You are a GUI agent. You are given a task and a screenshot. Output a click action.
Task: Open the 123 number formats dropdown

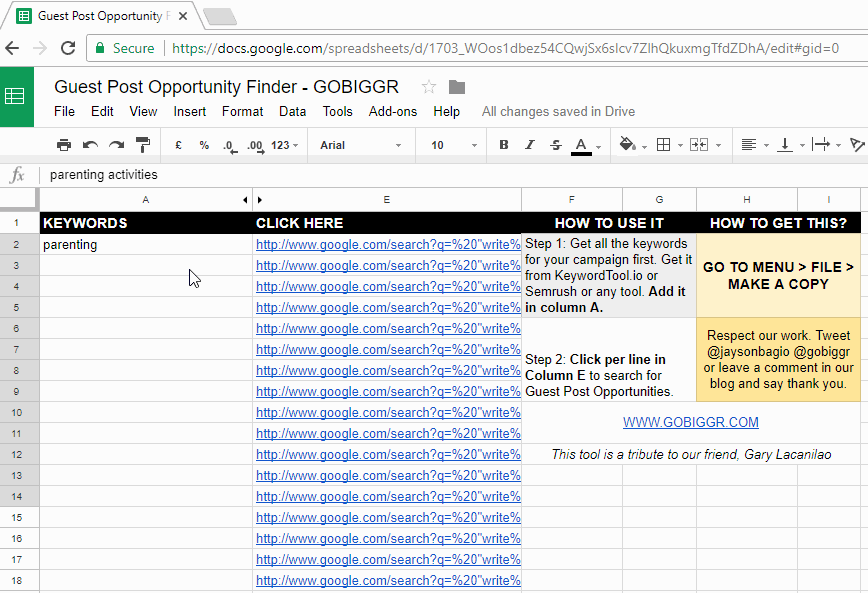point(285,145)
